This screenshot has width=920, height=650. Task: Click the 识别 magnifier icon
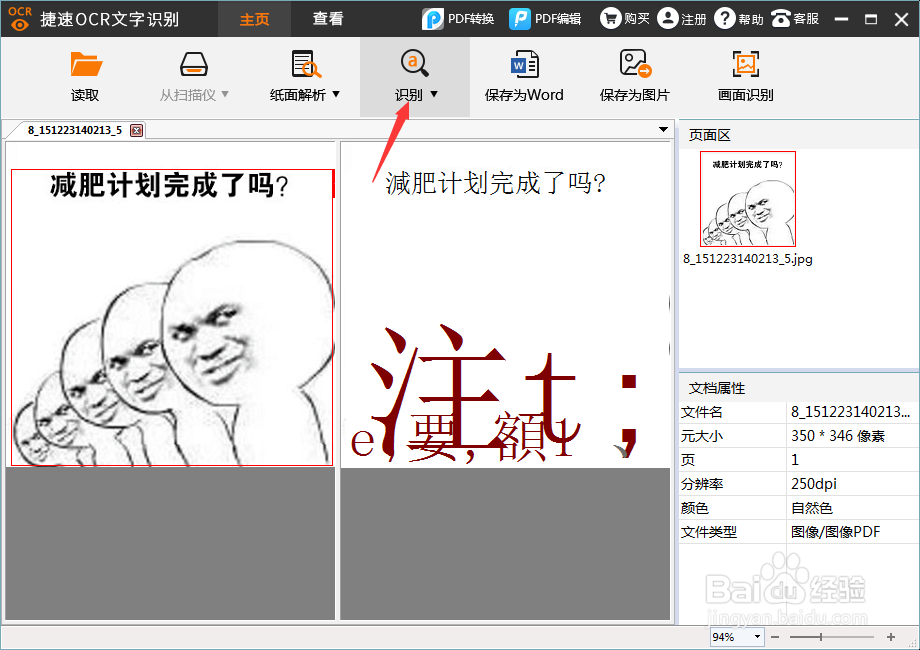pos(414,63)
